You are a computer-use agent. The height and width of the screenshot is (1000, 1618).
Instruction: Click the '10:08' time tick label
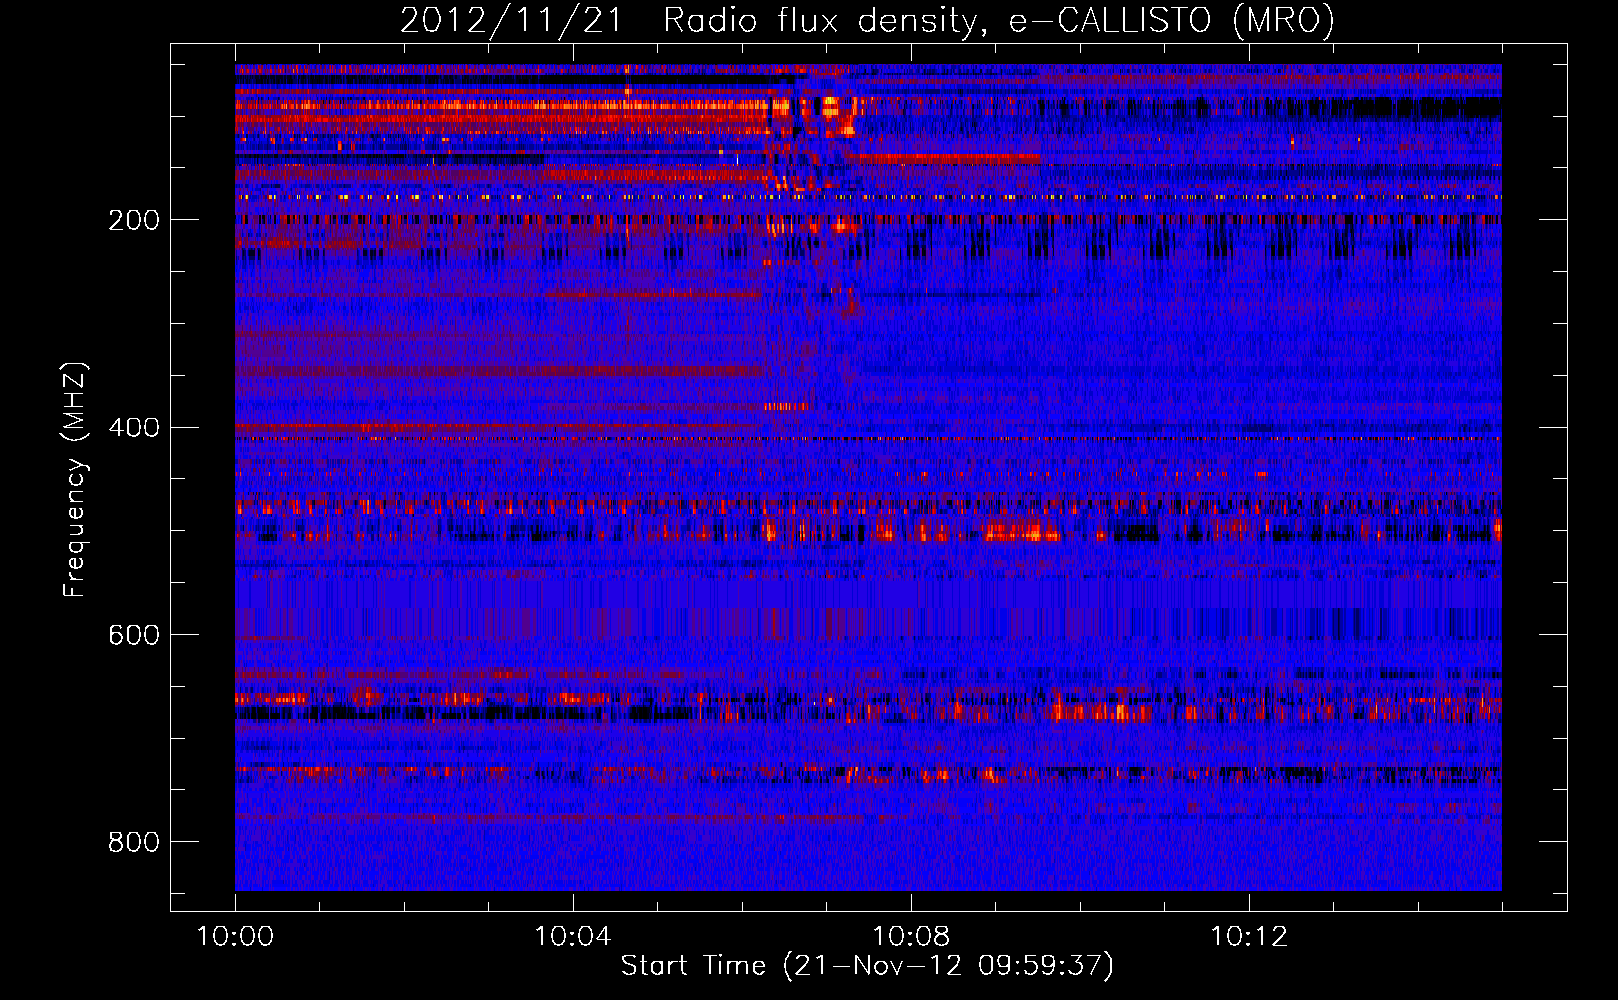[x=911, y=937]
